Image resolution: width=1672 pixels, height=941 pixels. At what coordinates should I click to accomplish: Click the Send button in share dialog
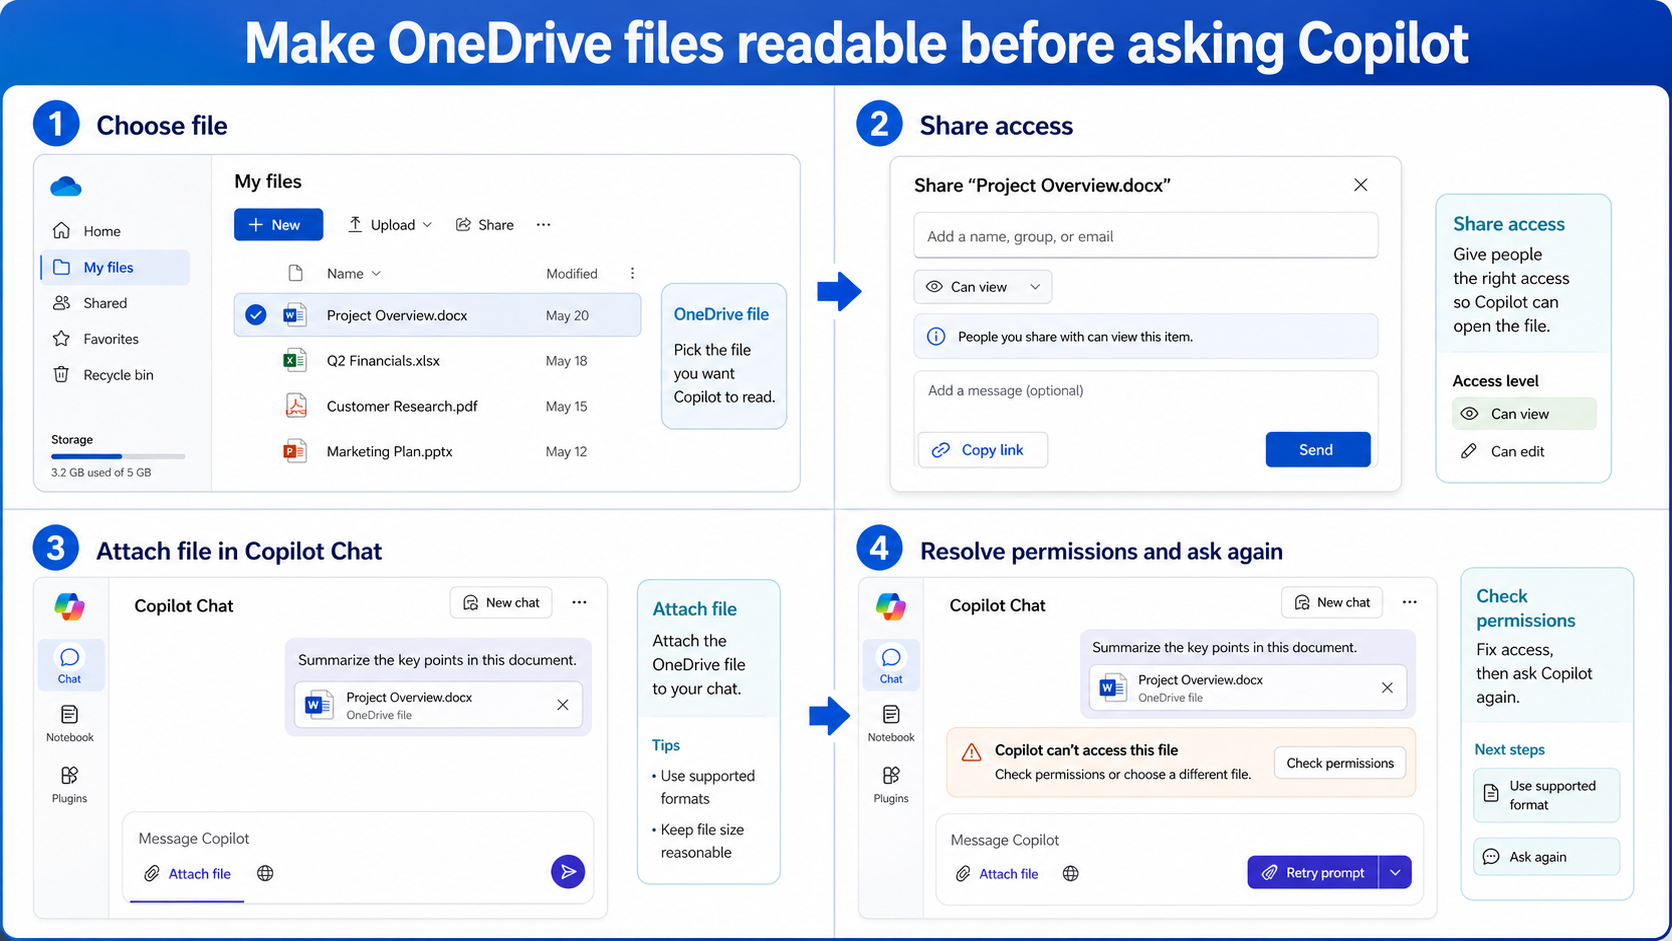point(1317,450)
